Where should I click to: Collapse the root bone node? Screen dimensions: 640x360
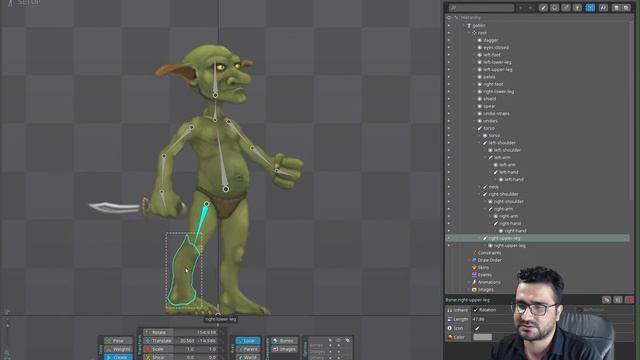click(469, 33)
